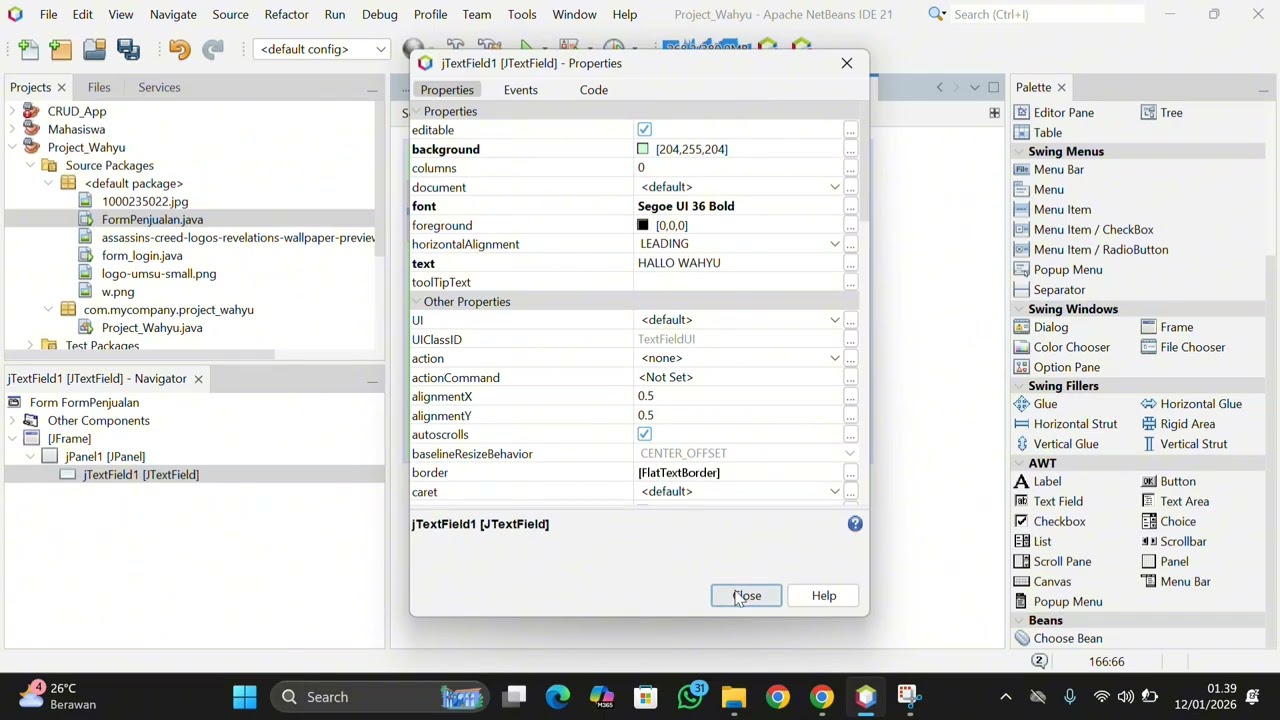This screenshot has height=720, width=1280.
Task: Open Microsoft Edge from taskbar
Action: 558,697
